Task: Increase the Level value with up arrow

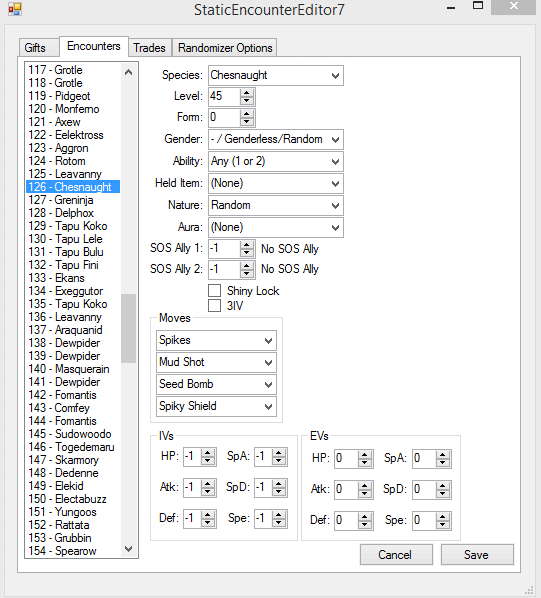Action: click(x=247, y=92)
